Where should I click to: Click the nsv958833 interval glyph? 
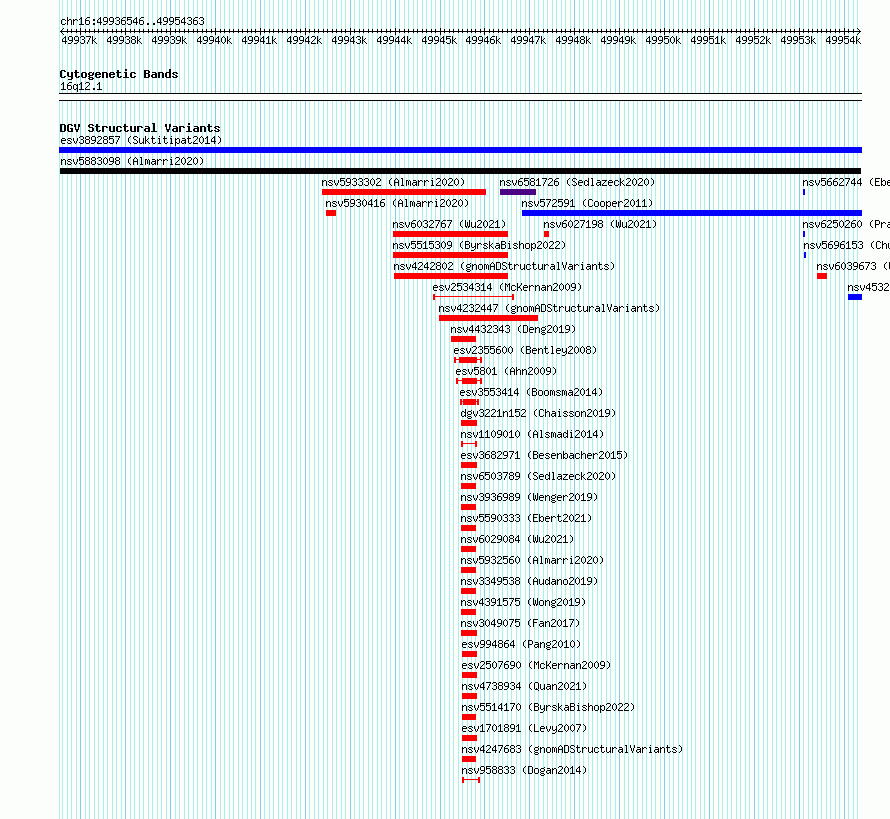pyautogui.click(x=471, y=780)
